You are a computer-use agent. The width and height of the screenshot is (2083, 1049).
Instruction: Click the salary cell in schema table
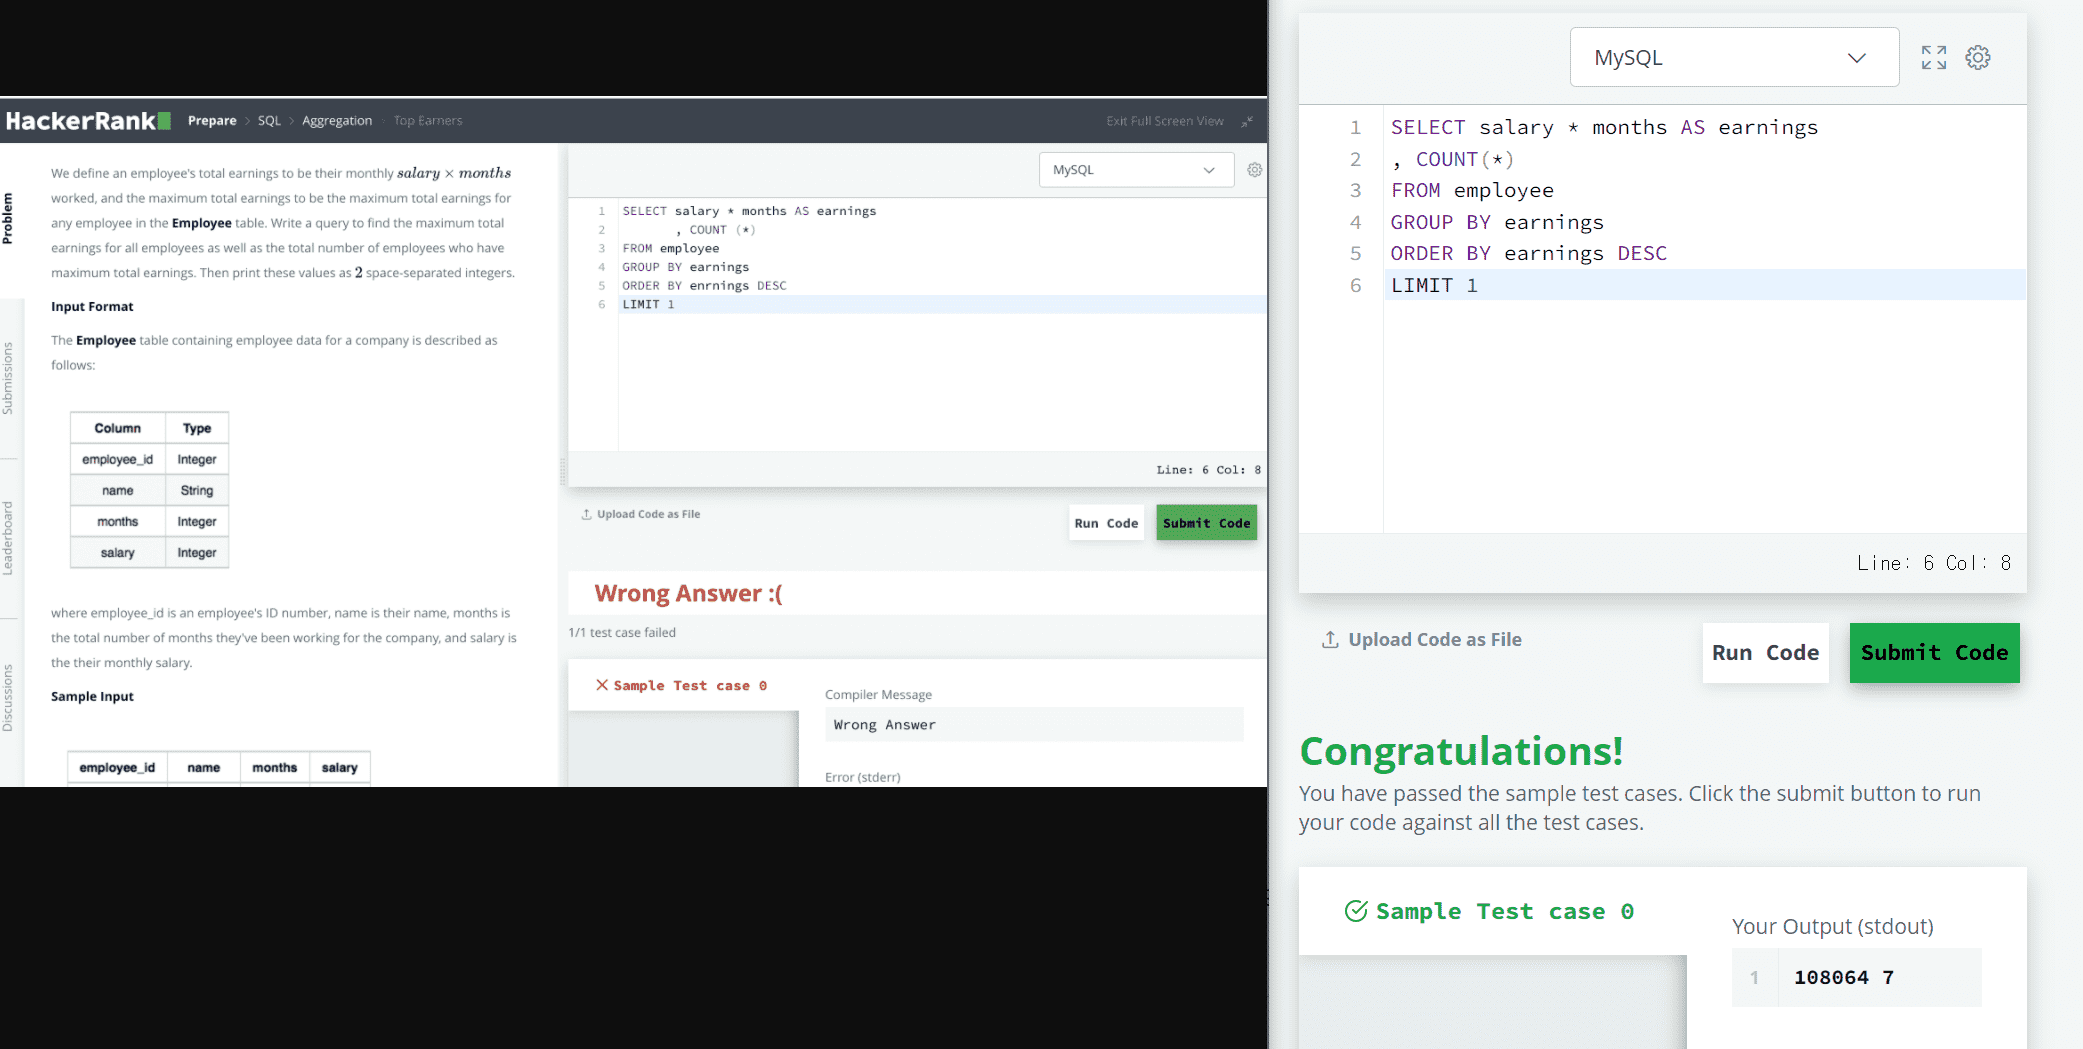click(x=117, y=552)
